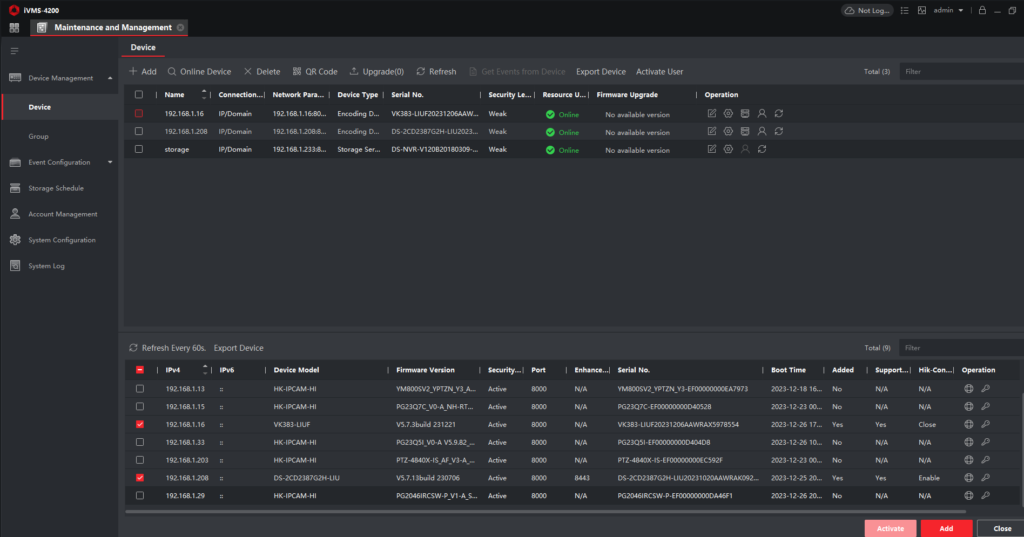This screenshot has height=537, width=1024.
Task: Collapse the Device Management section
Action: coord(110,78)
